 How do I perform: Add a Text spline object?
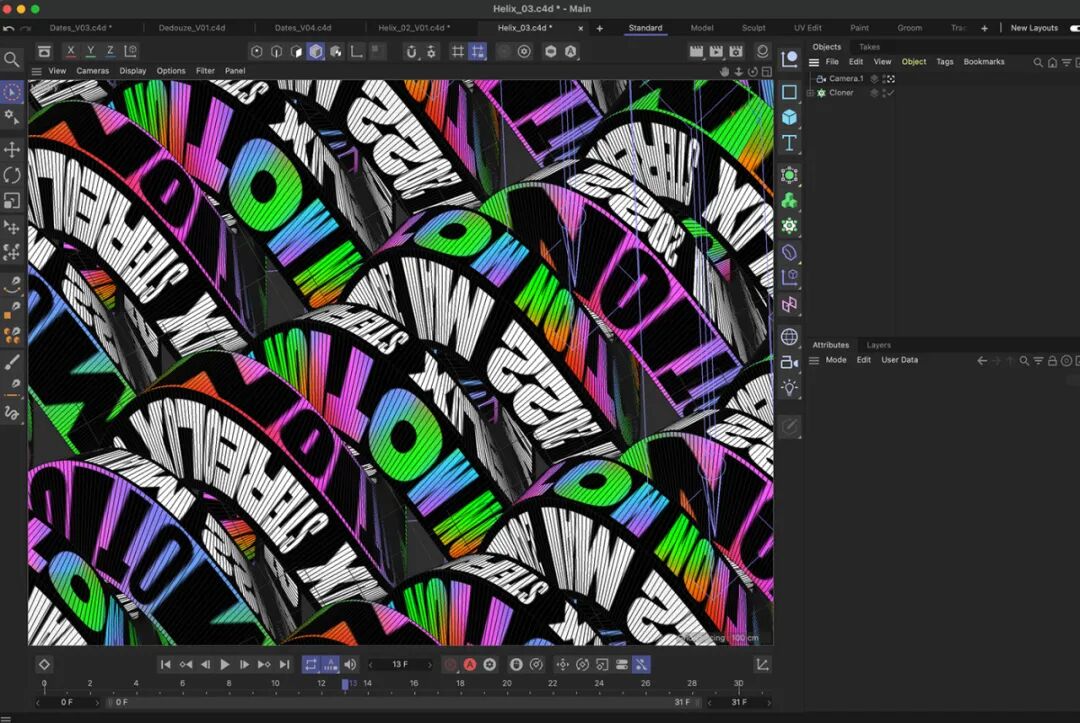coord(789,143)
